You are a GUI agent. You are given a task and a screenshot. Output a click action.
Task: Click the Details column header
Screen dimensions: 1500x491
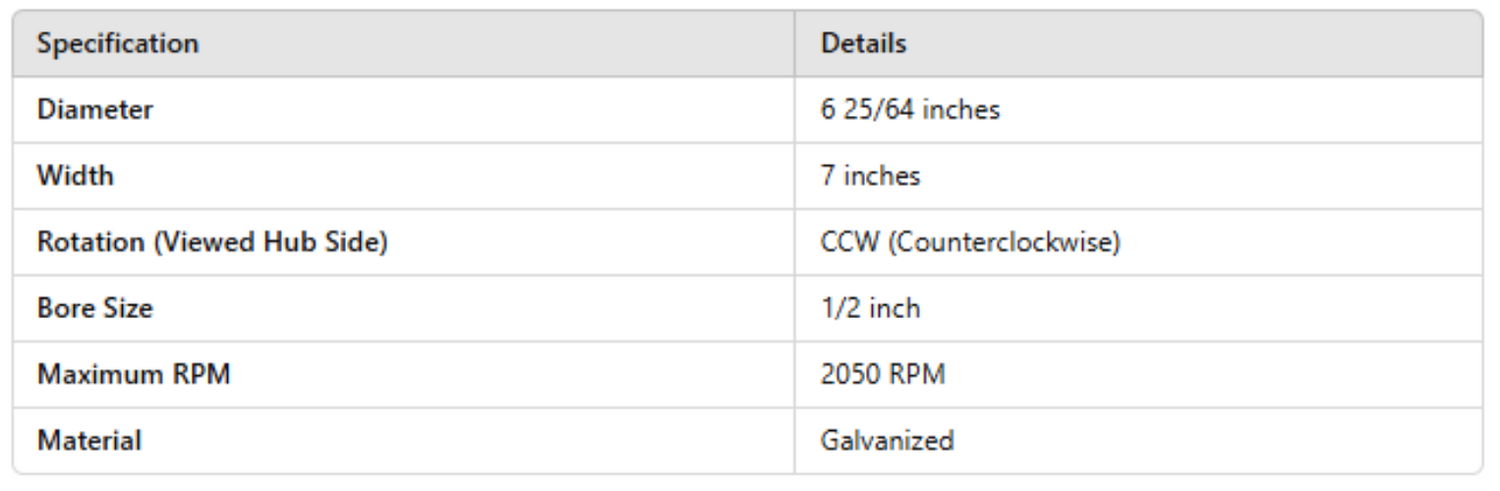coord(863,44)
